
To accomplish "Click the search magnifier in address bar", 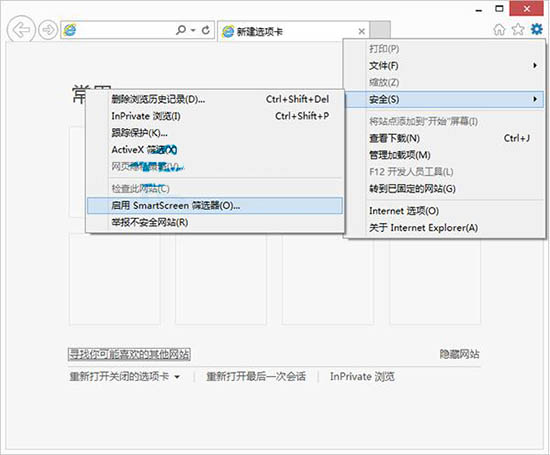I will tap(181, 30).
